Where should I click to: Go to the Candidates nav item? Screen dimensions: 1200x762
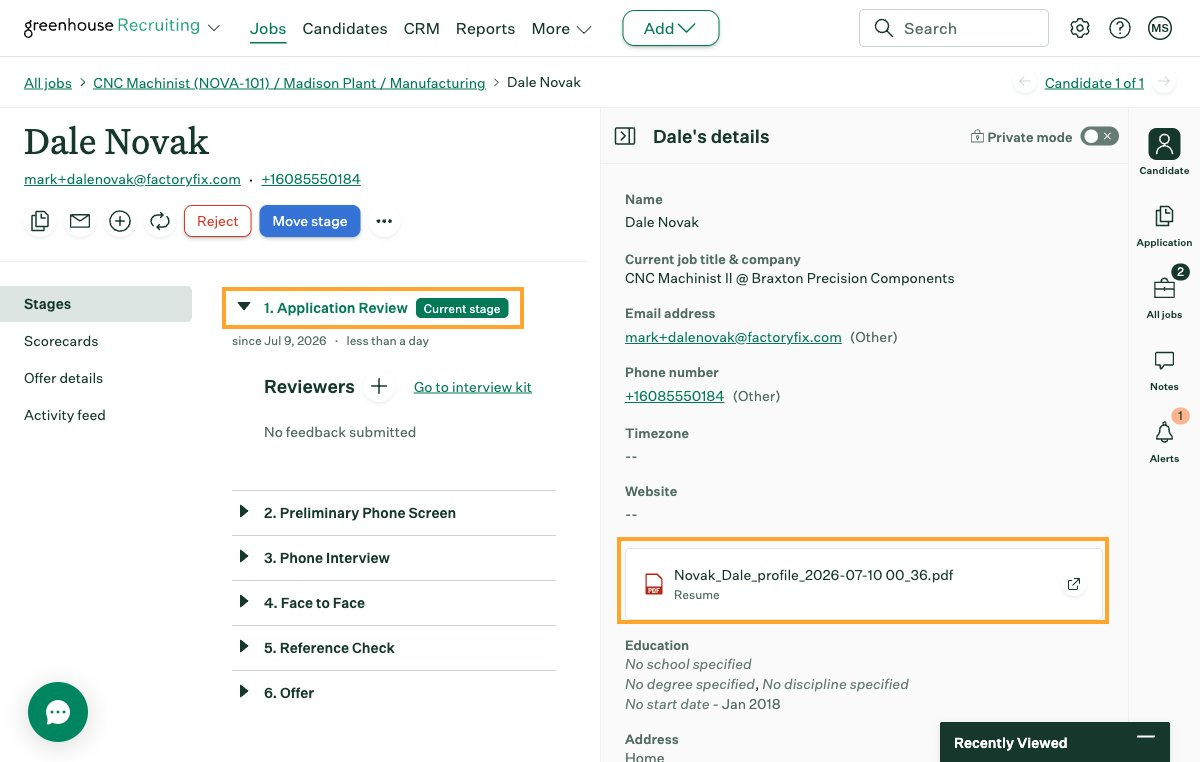(345, 28)
